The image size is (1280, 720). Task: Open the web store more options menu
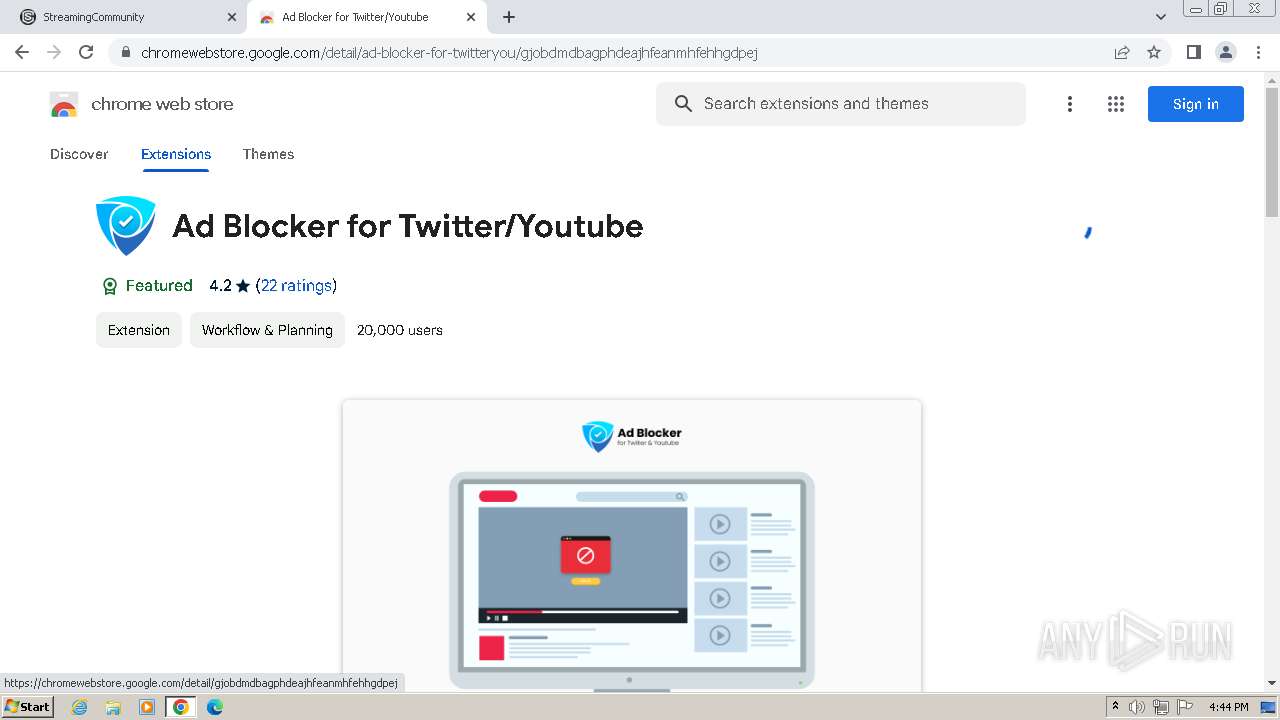1070,104
